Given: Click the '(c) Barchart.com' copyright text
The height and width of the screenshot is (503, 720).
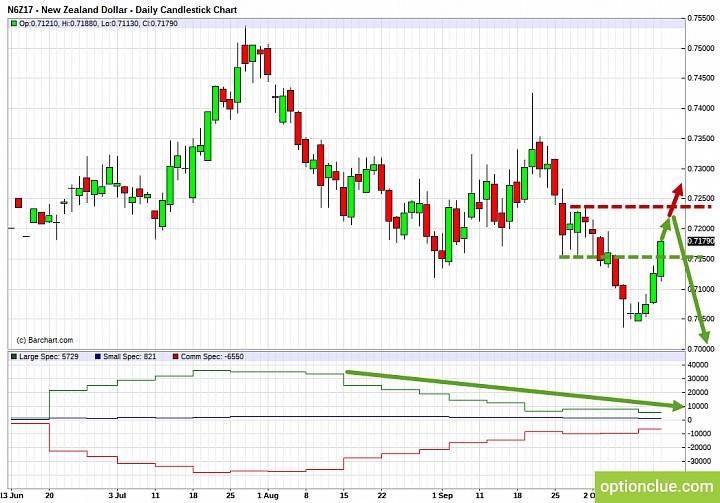Looking at the screenshot, I should pos(45,340).
